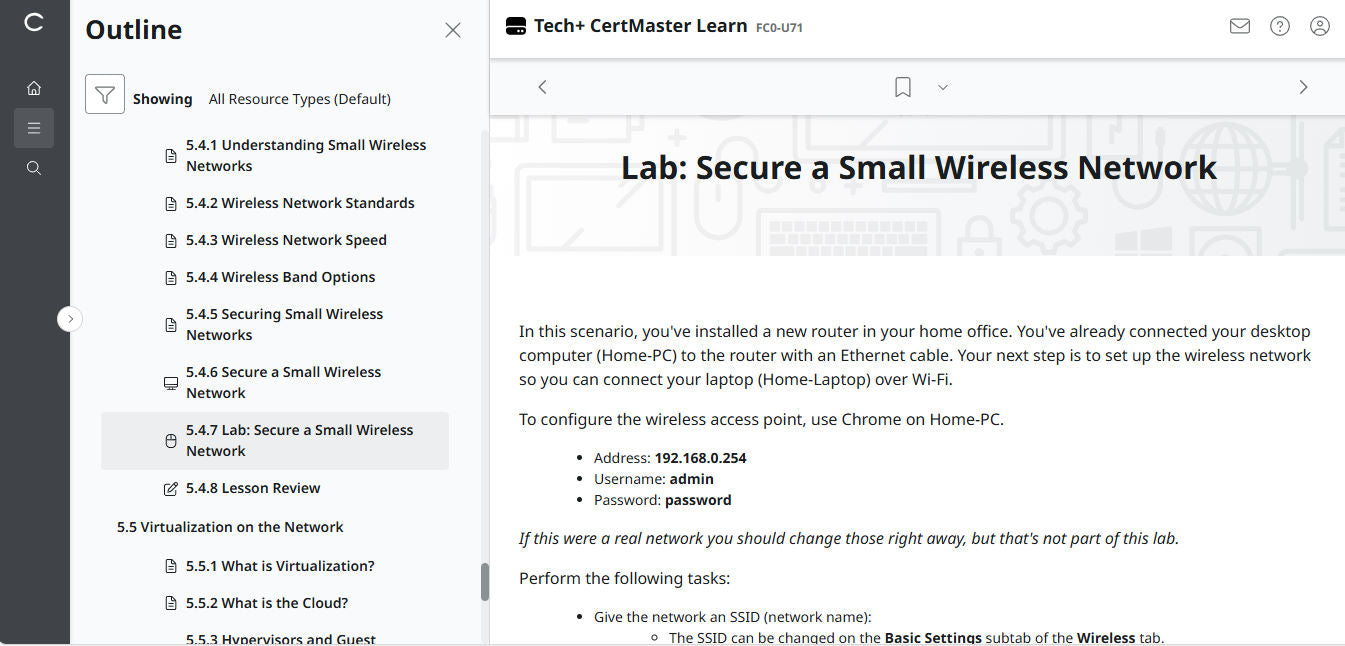Screen dimensions: 1345x646
Task: Expand the bookmark options dropdown arrow
Action: 942,88
